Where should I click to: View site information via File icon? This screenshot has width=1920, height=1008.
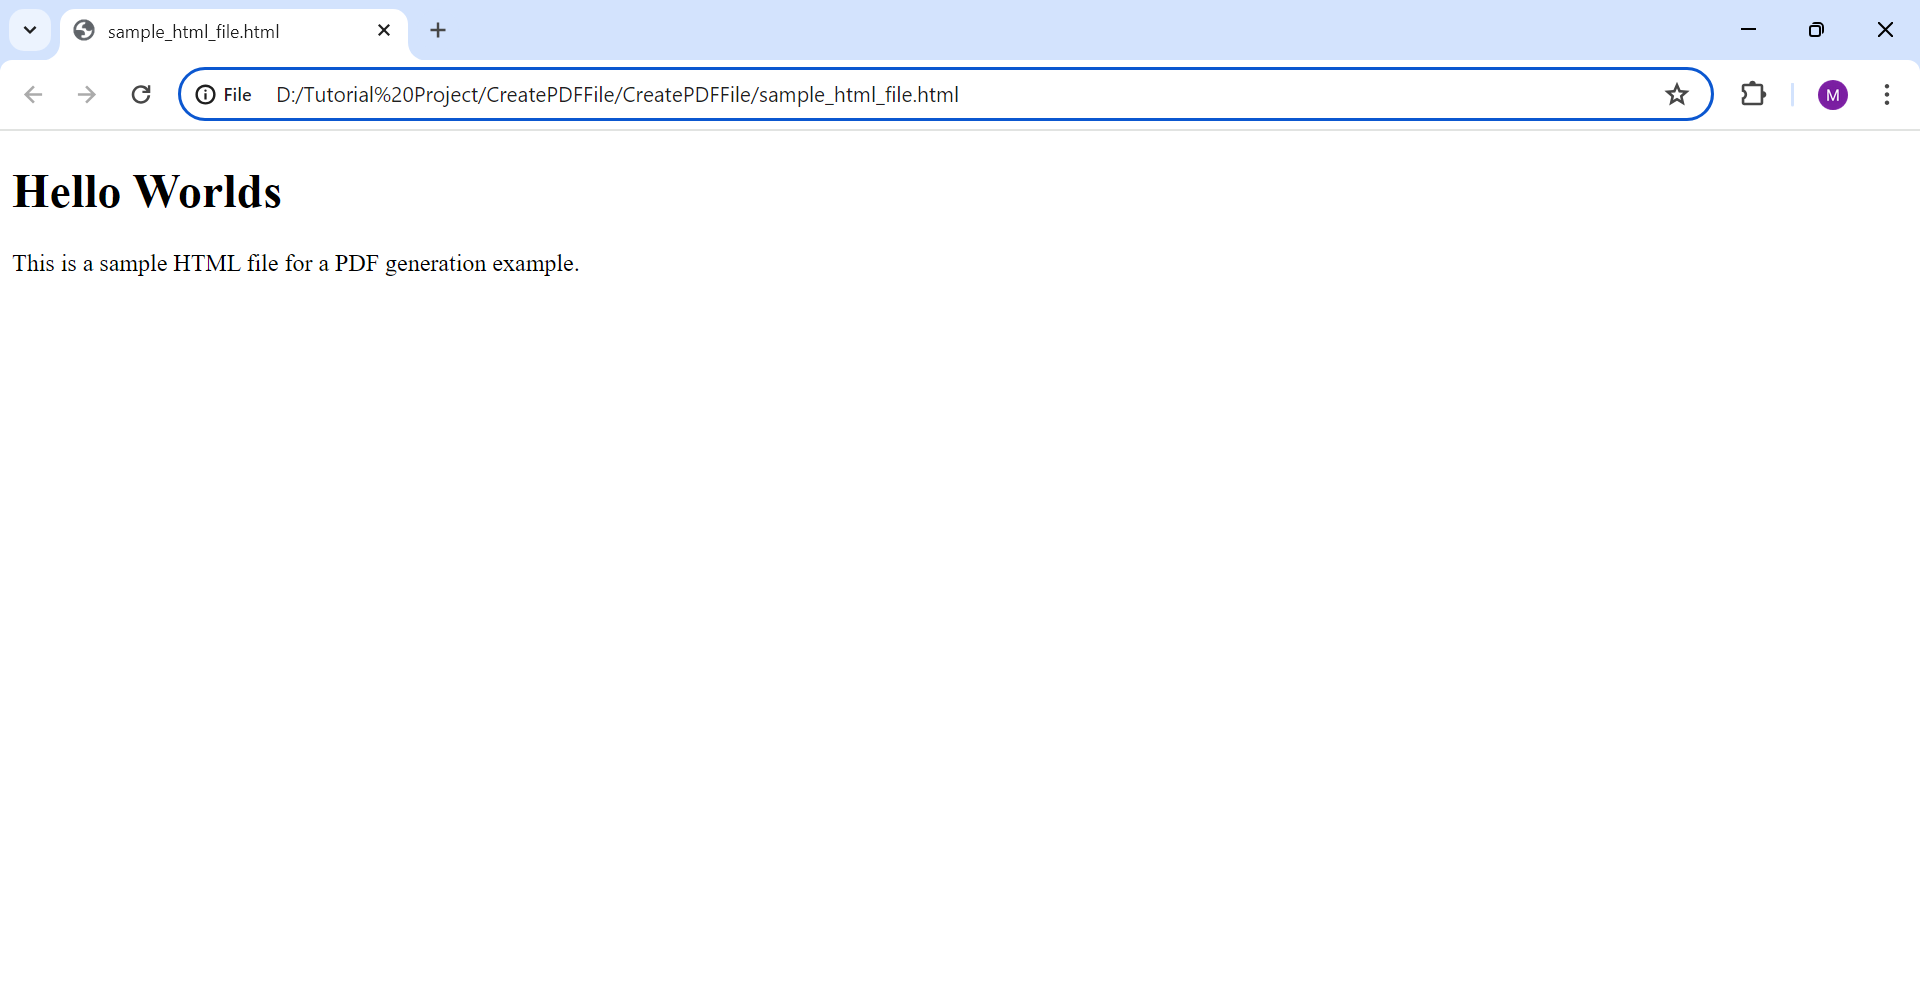pyautogui.click(x=223, y=94)
